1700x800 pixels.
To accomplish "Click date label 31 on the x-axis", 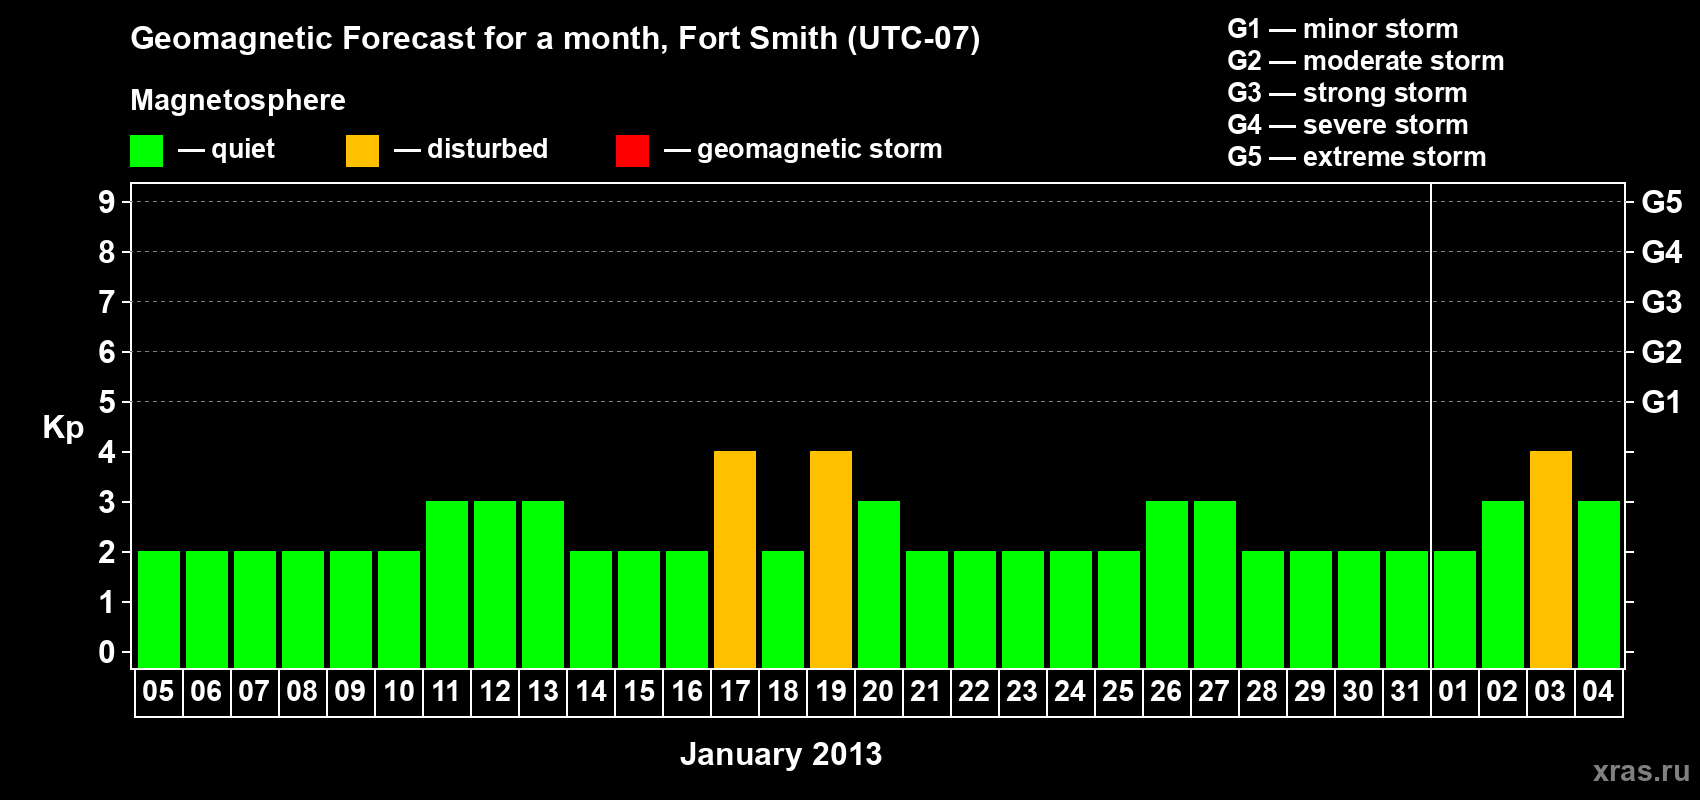I will click(x=1406, y=691).
